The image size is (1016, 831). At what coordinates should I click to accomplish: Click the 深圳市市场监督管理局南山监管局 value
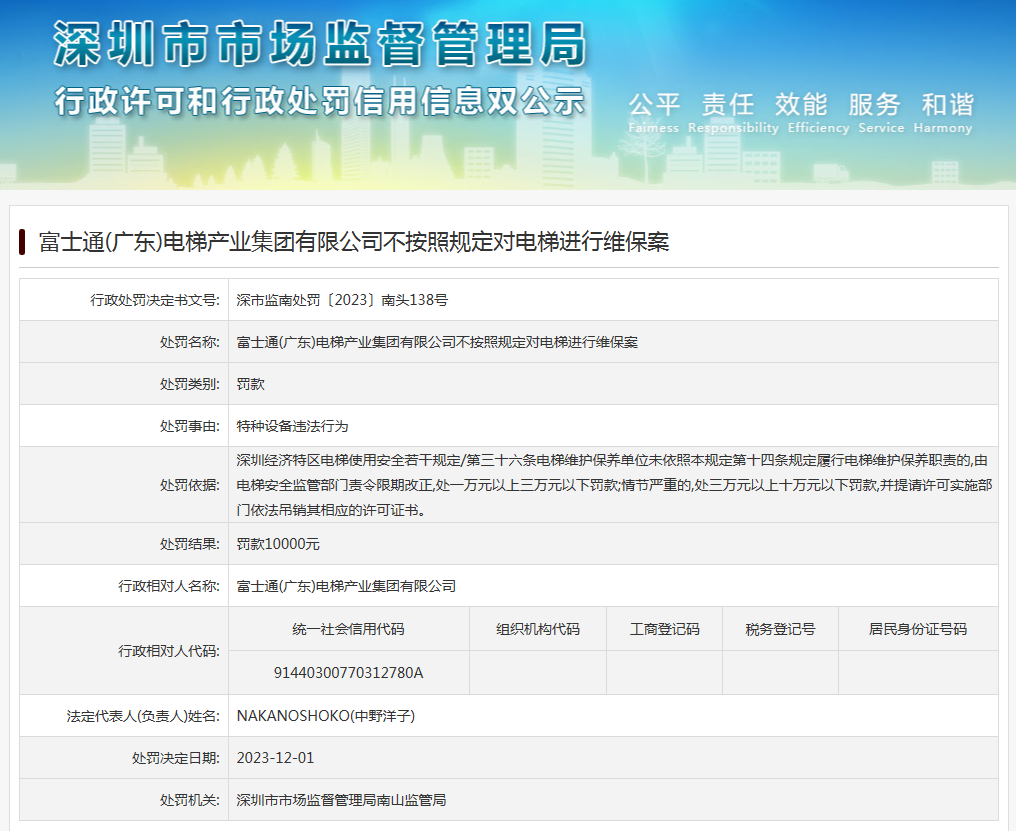click(x=341, y=801)
